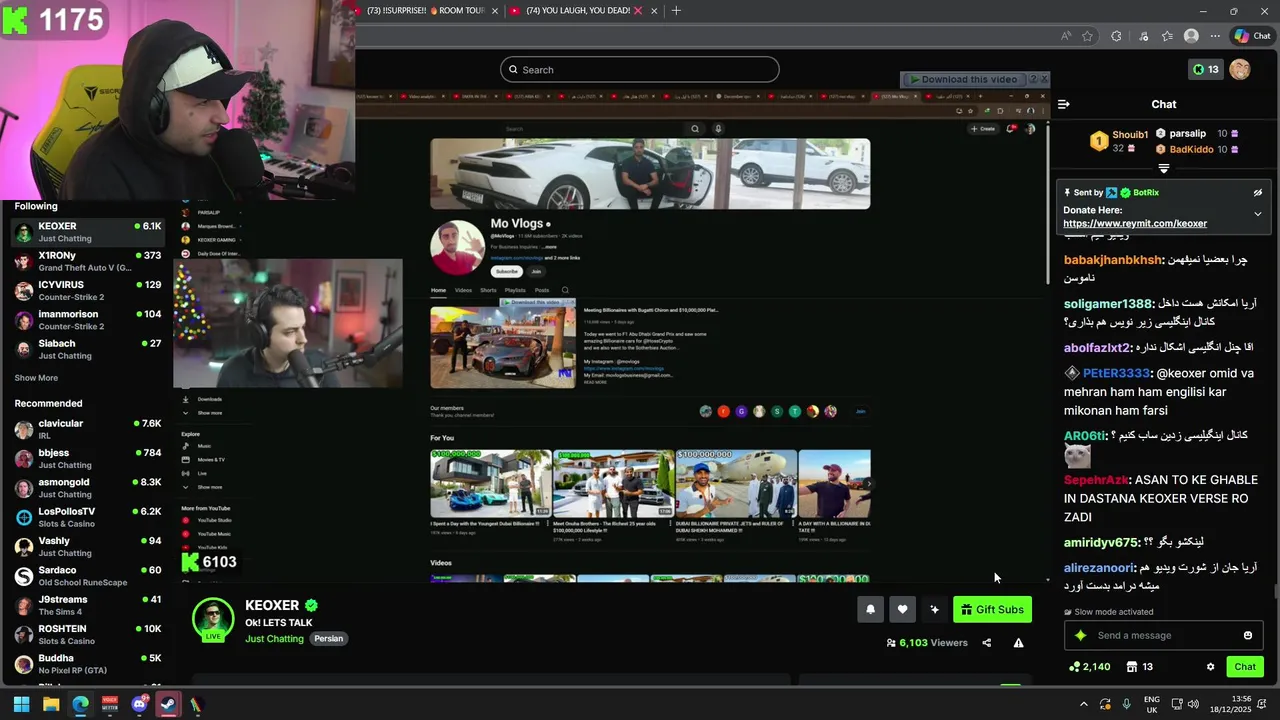
Task: Open J9streams recommended channel
Action: (88, 605)
